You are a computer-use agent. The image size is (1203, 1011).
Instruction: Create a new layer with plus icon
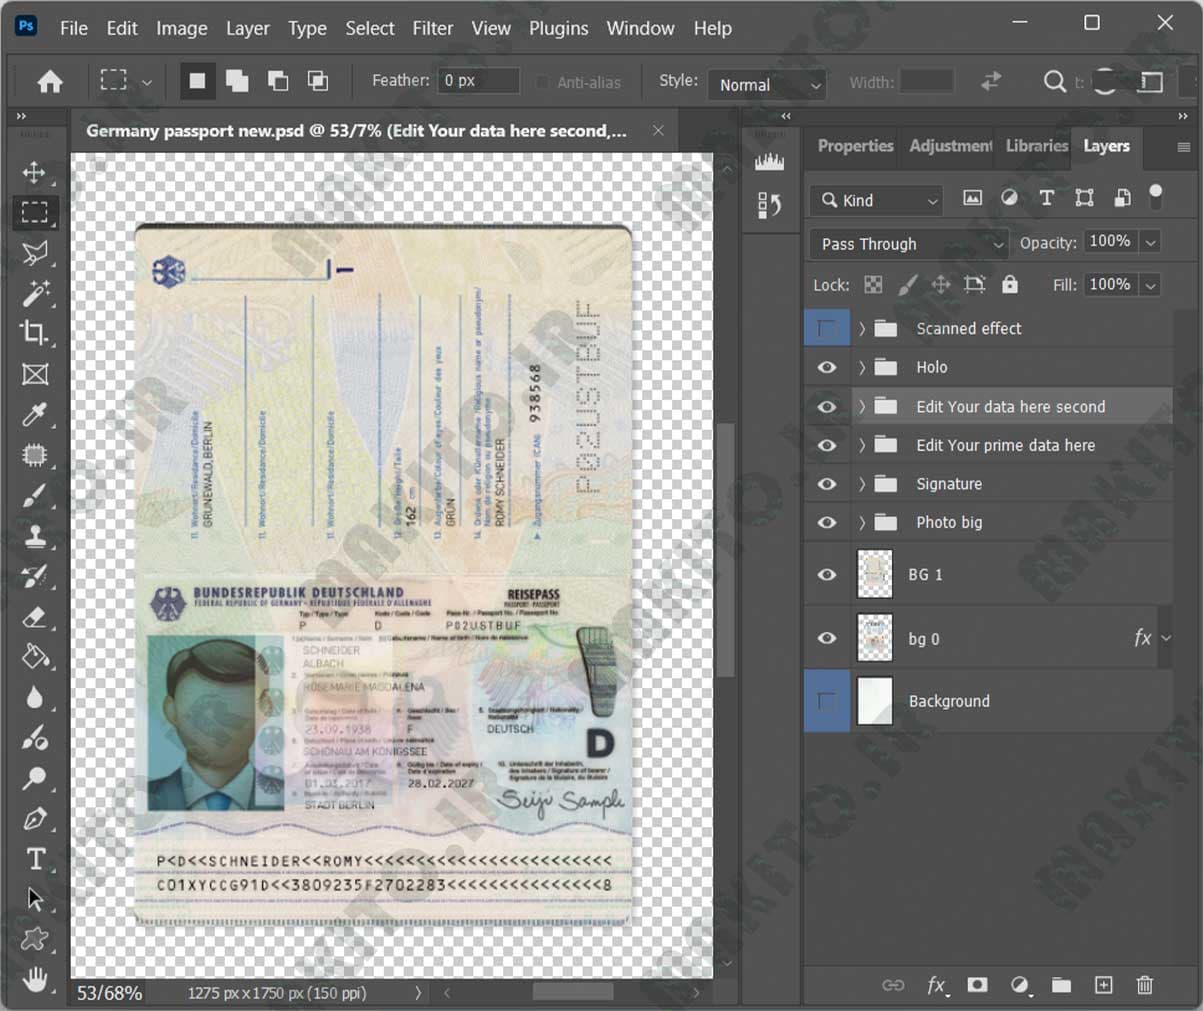(x=1103, y=985)
